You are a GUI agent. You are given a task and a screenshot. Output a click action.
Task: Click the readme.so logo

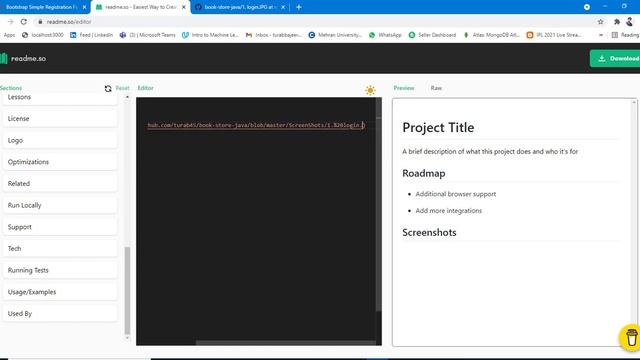23,58
